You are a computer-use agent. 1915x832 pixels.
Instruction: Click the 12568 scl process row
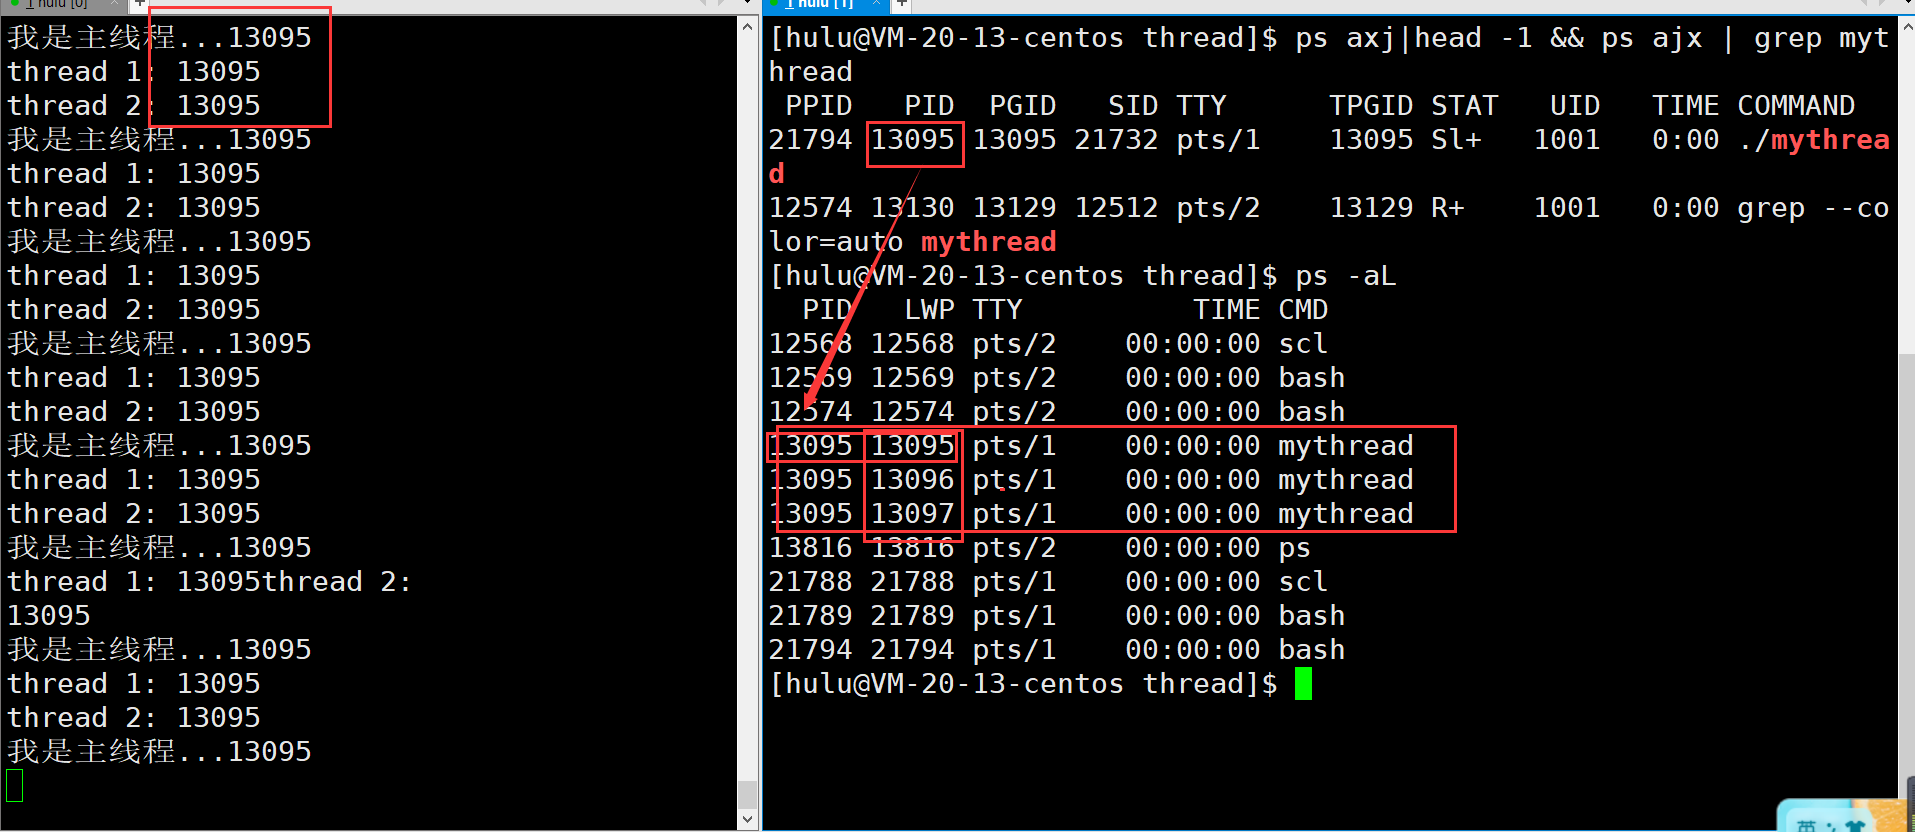pos(1048,344)
